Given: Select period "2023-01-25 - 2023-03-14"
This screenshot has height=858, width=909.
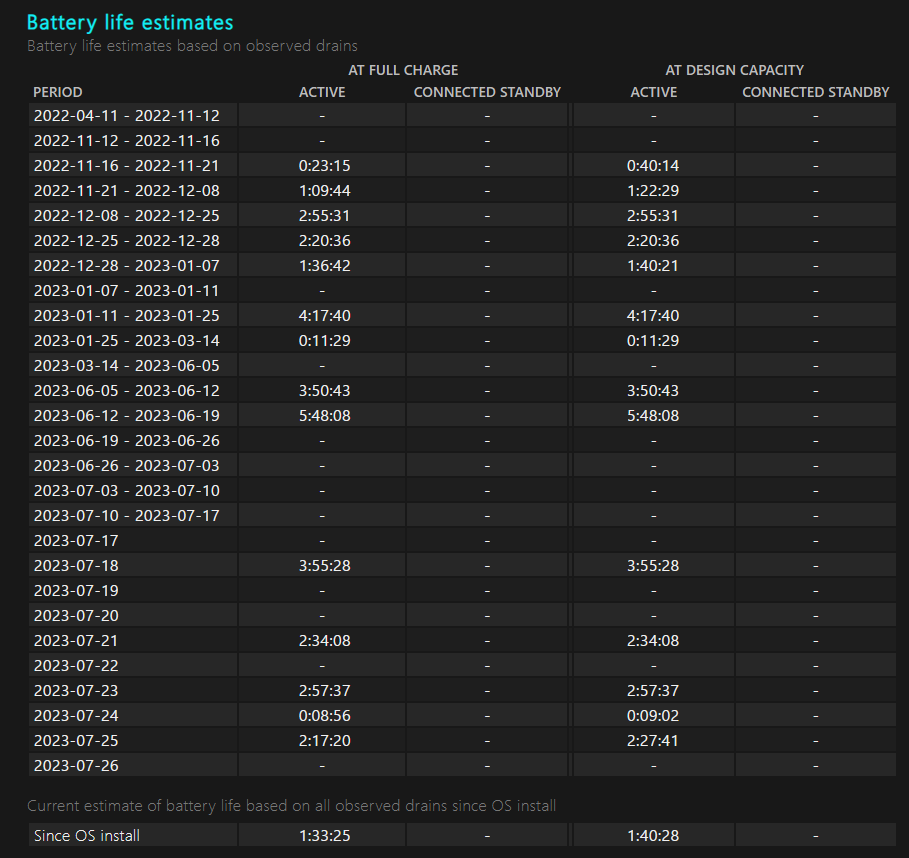Looking at the screenshot, I should (126, 340).
